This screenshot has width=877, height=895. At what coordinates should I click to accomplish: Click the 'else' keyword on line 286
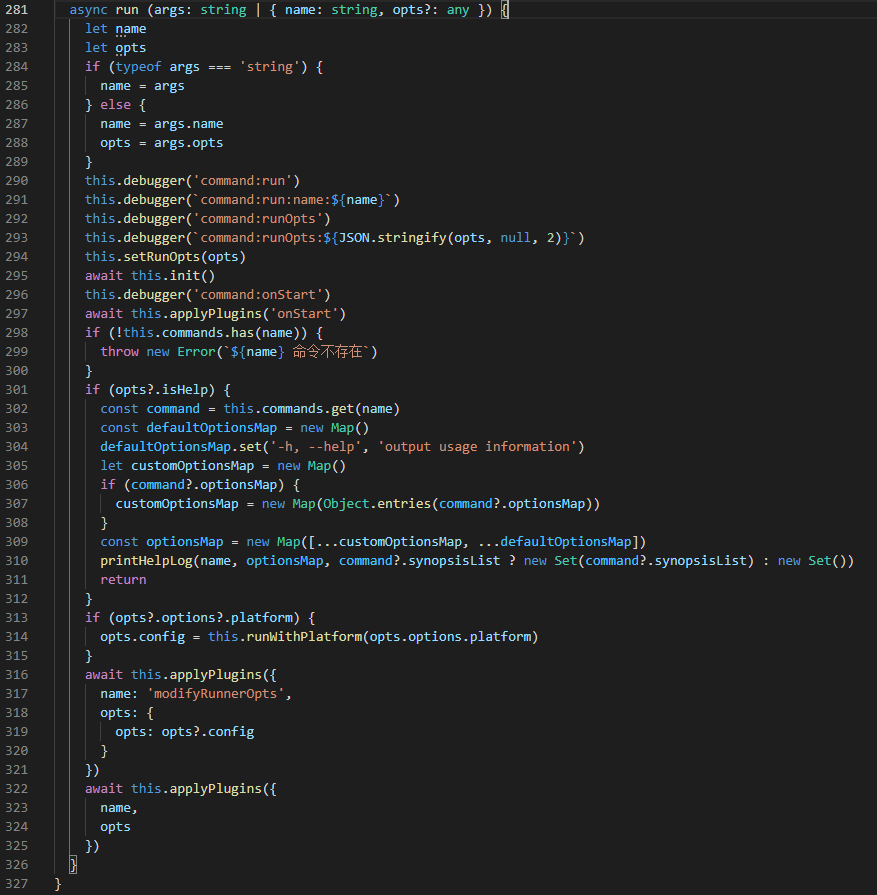(x=115, y=105)
